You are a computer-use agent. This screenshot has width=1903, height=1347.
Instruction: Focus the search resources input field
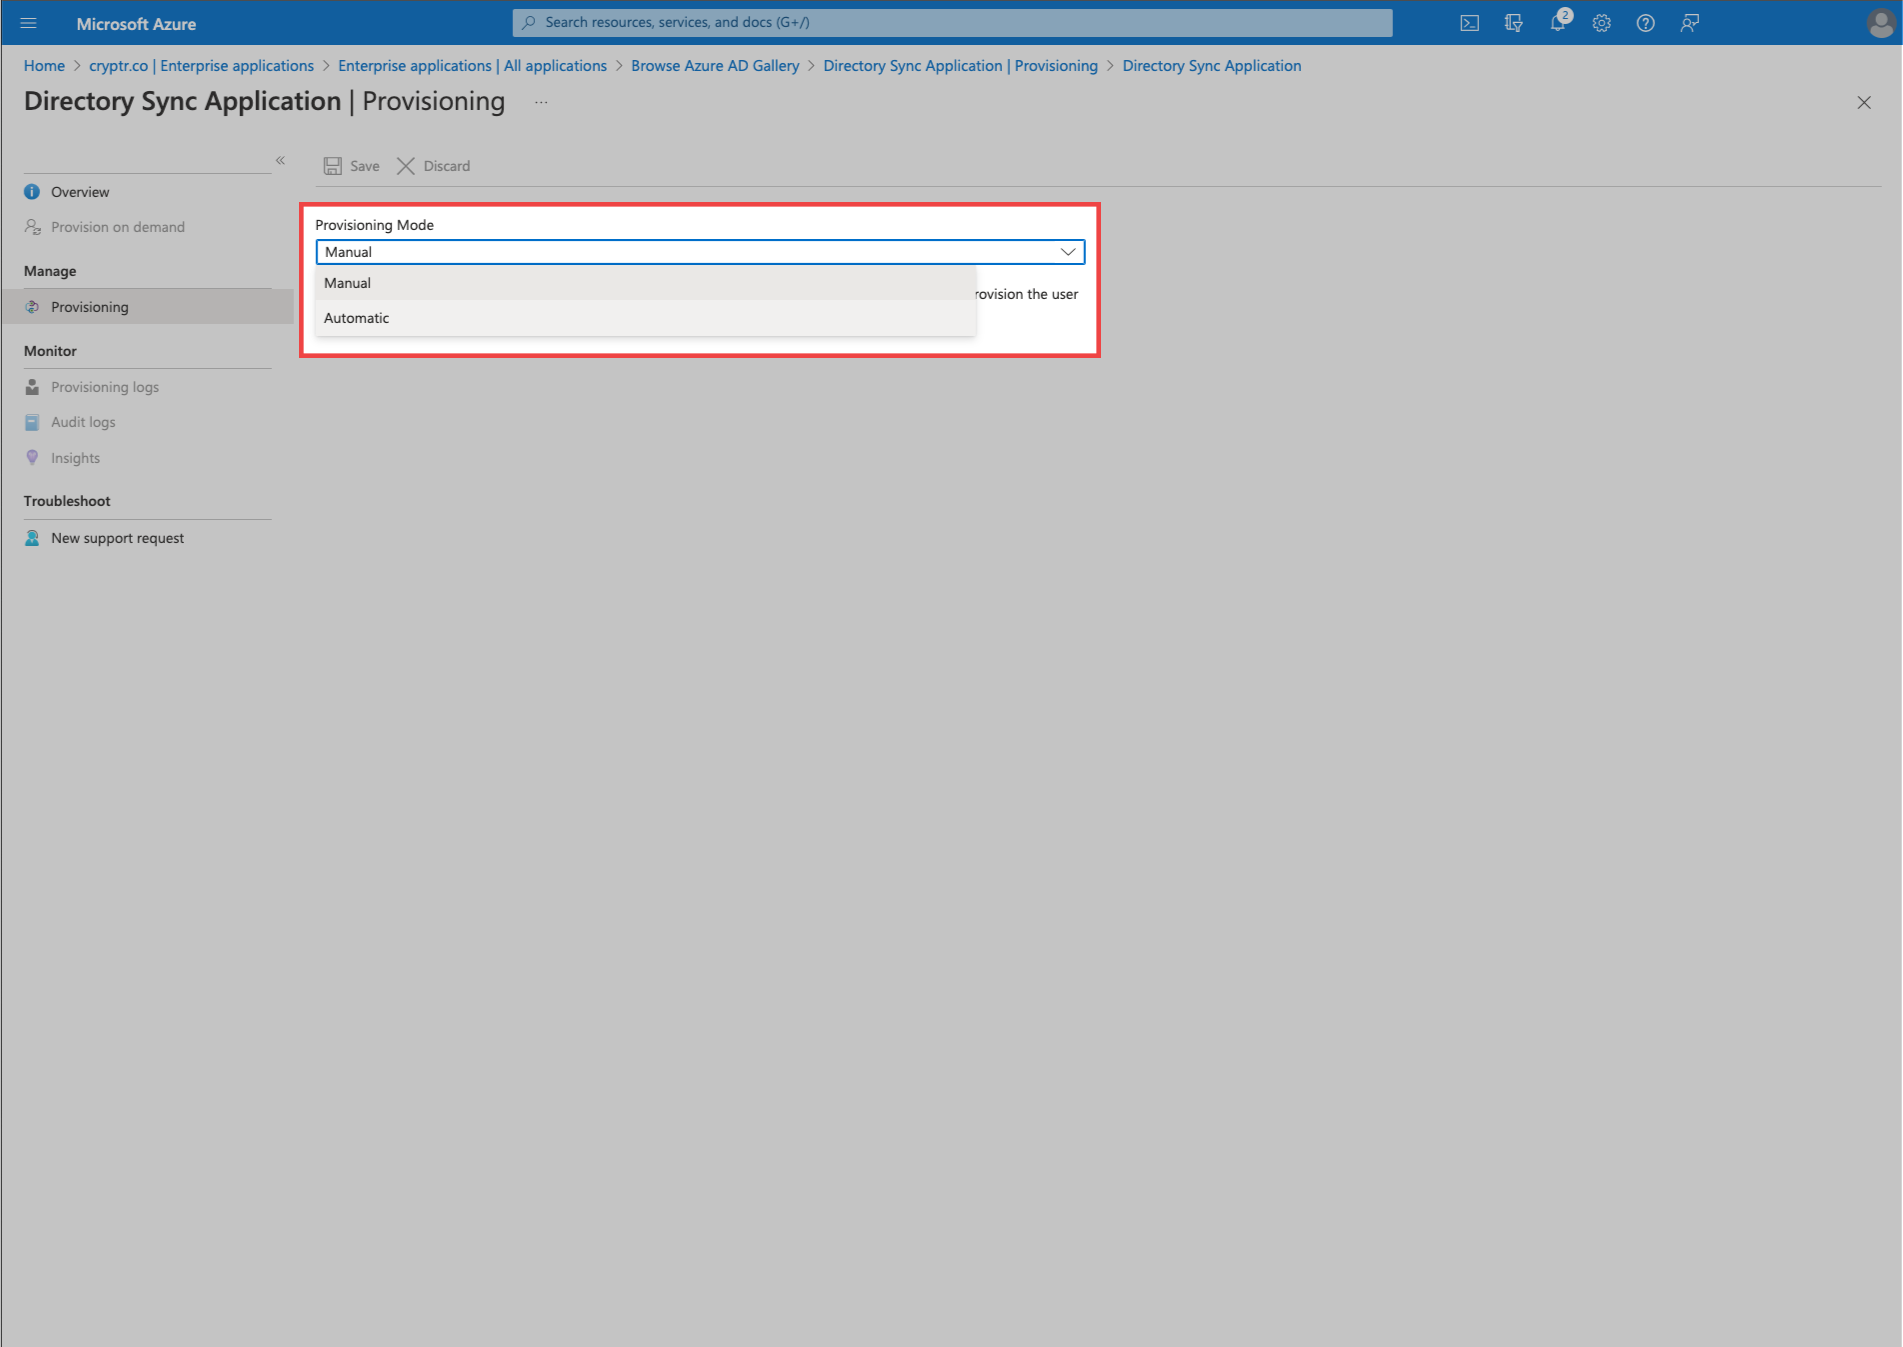952,22
